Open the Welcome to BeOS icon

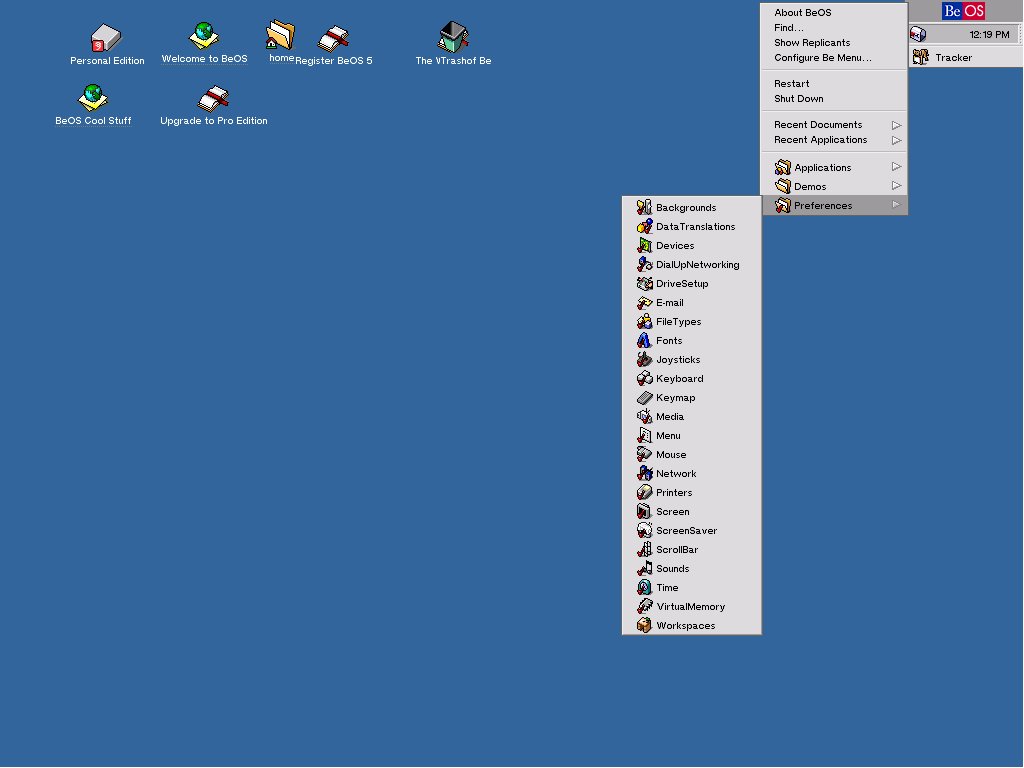click(x=204, y=37)
